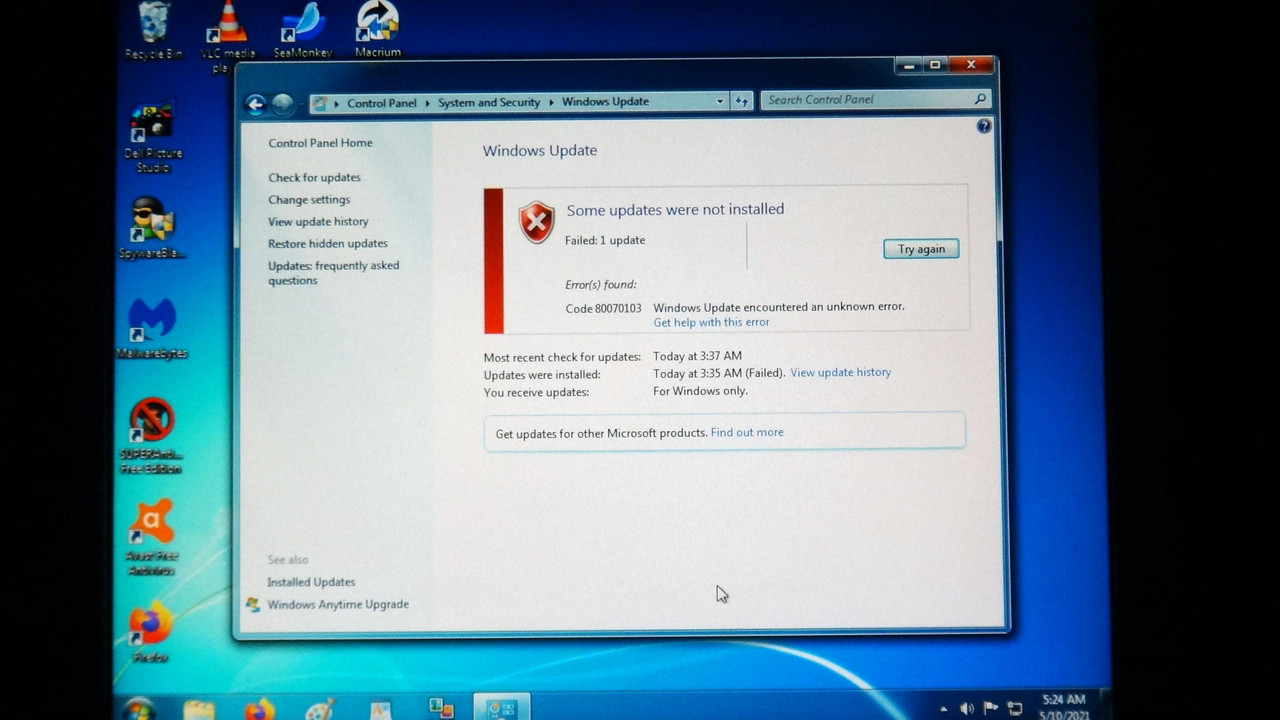Open the volume speaker tray icon
The image size is (1280, 720).
[x=967, y=709]
